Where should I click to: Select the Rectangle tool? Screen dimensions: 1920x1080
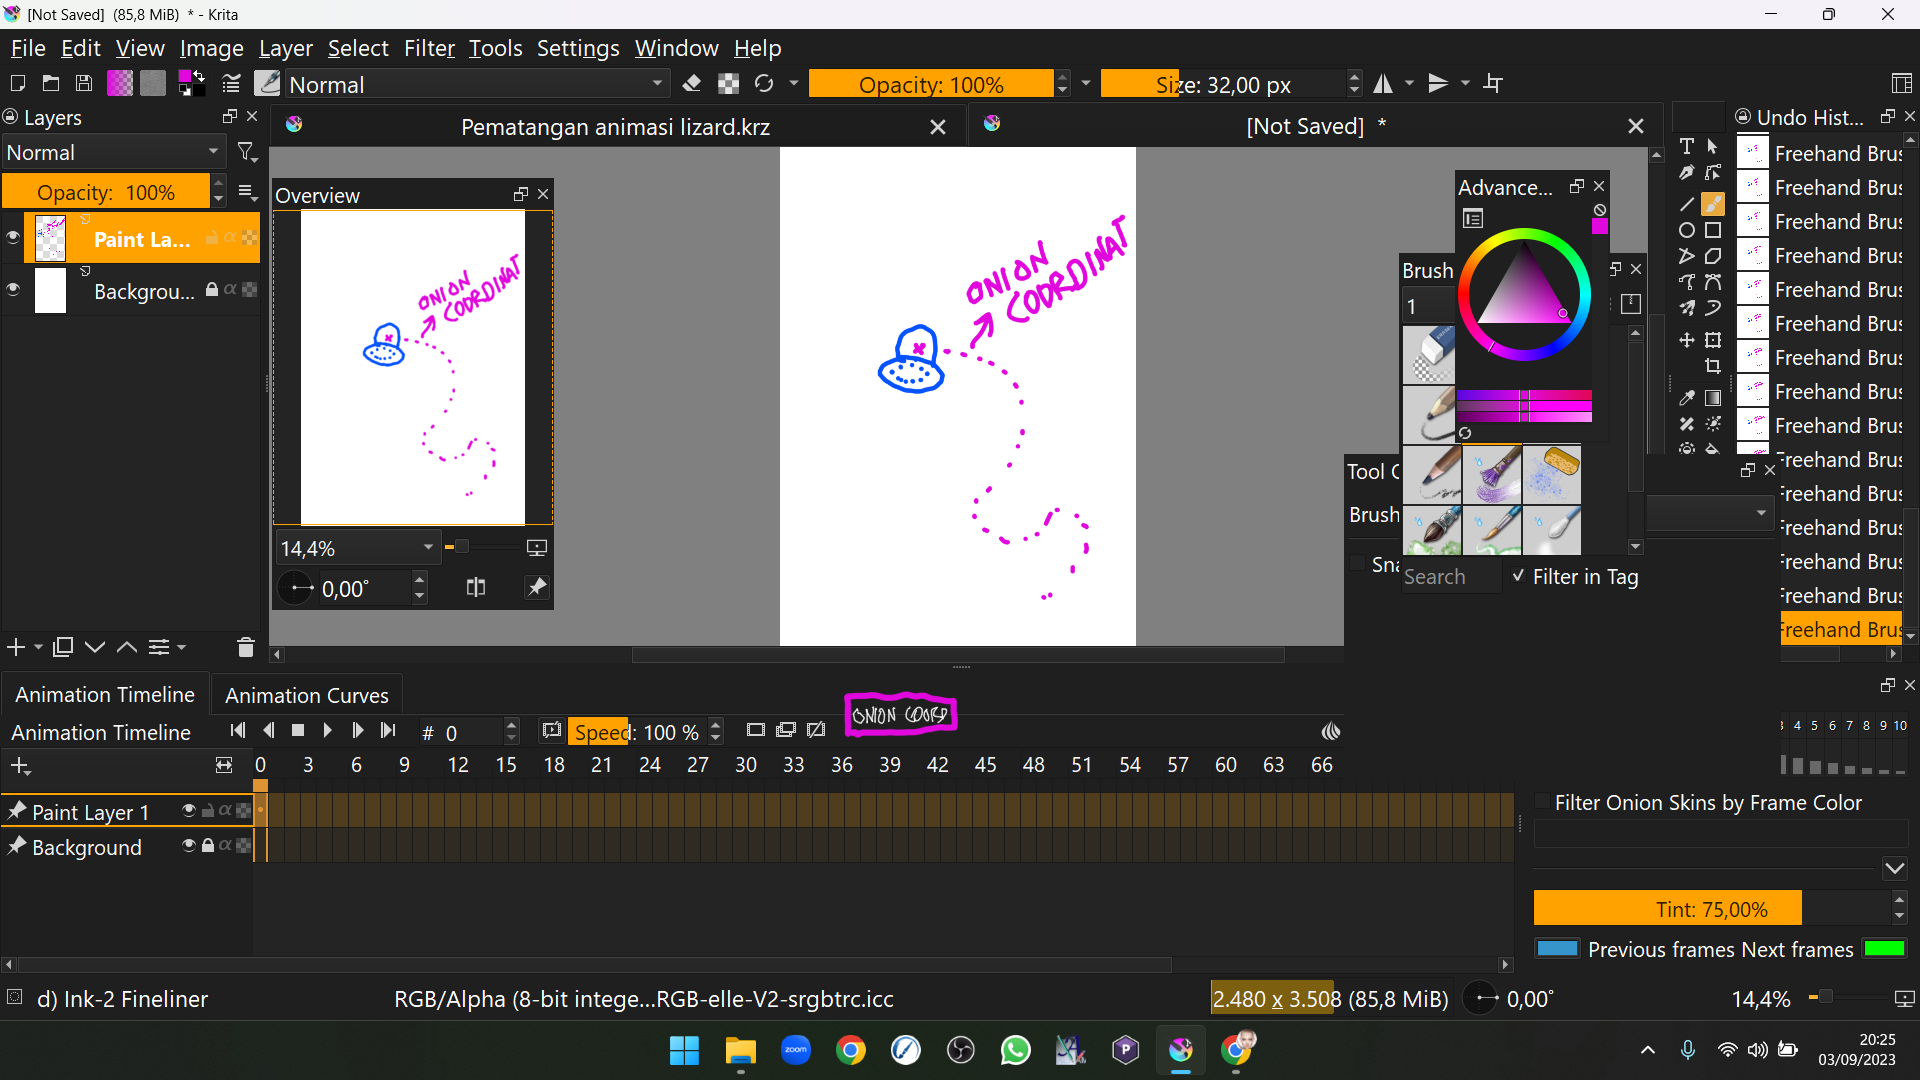point(1713,230)
